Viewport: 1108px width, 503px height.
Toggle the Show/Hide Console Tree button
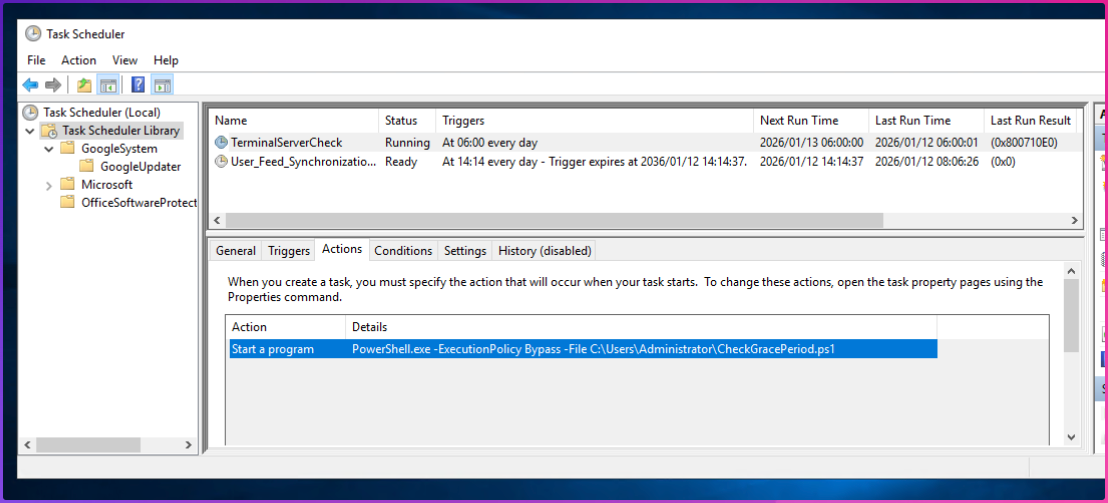coord(108,85)
